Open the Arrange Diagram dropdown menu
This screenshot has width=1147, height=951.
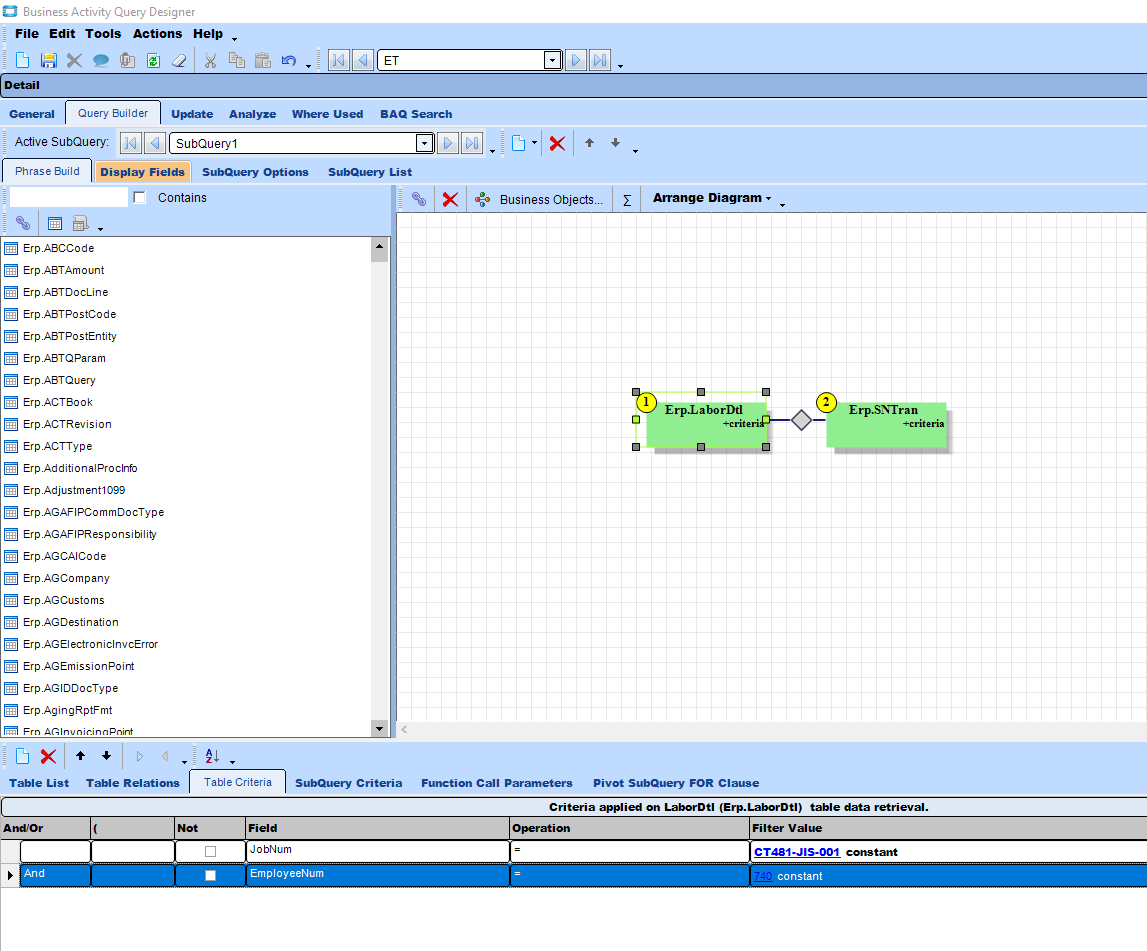coord(712,198)
